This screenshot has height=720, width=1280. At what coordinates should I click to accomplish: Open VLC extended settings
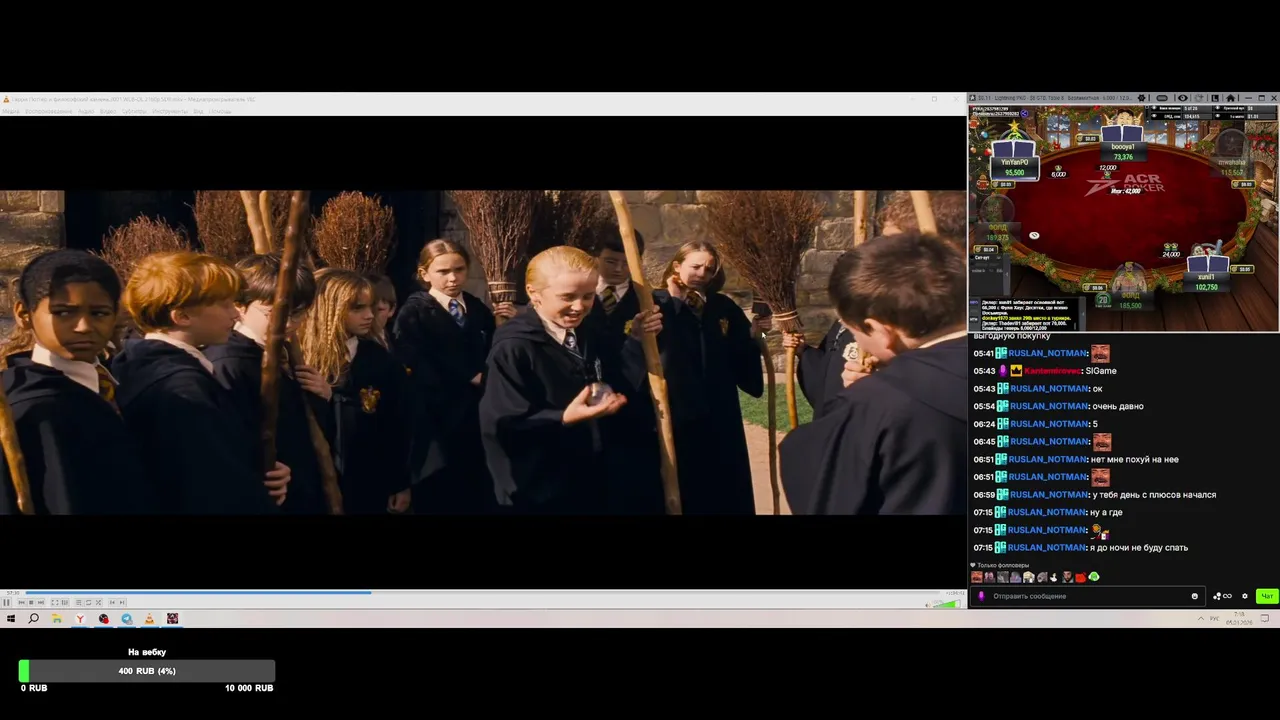65,602
